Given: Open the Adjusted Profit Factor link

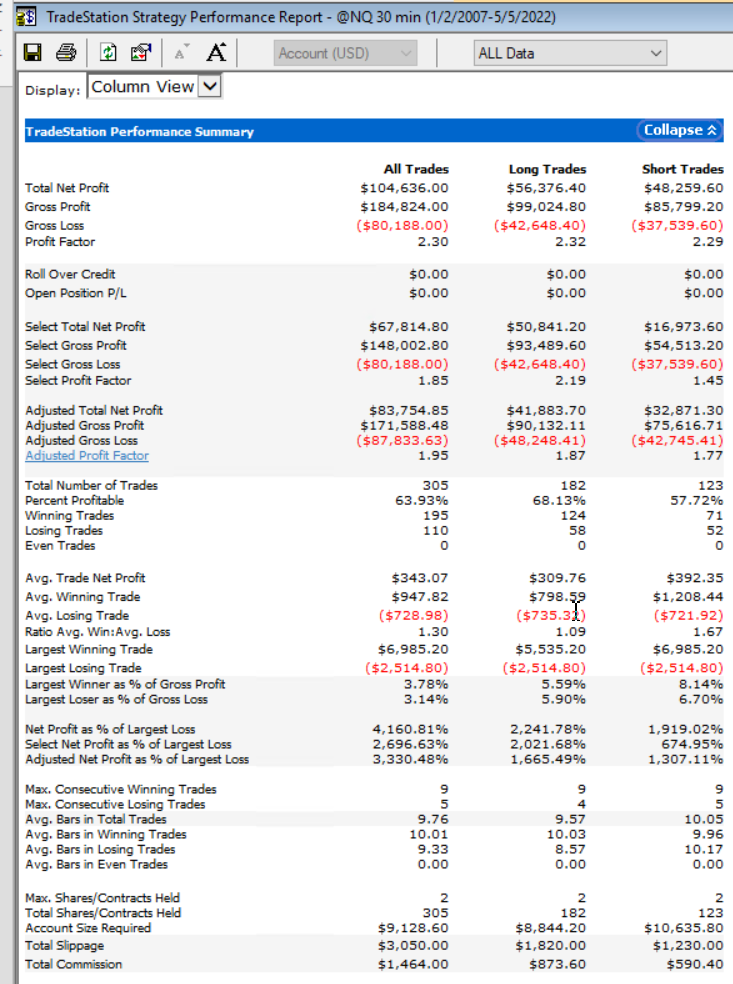Looking at the screenshot, I should pos(86,456).
